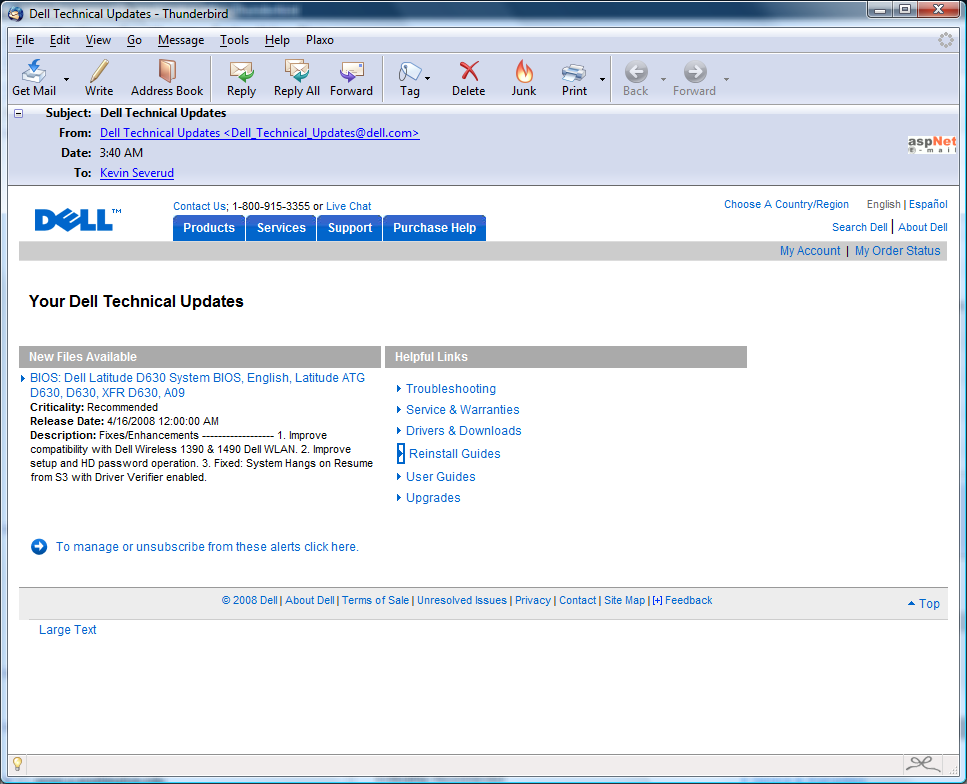Image resolution: width=967 pixels, height=784 pixels.
Task: Click Terms of Sale footer link
Action: 376,600
